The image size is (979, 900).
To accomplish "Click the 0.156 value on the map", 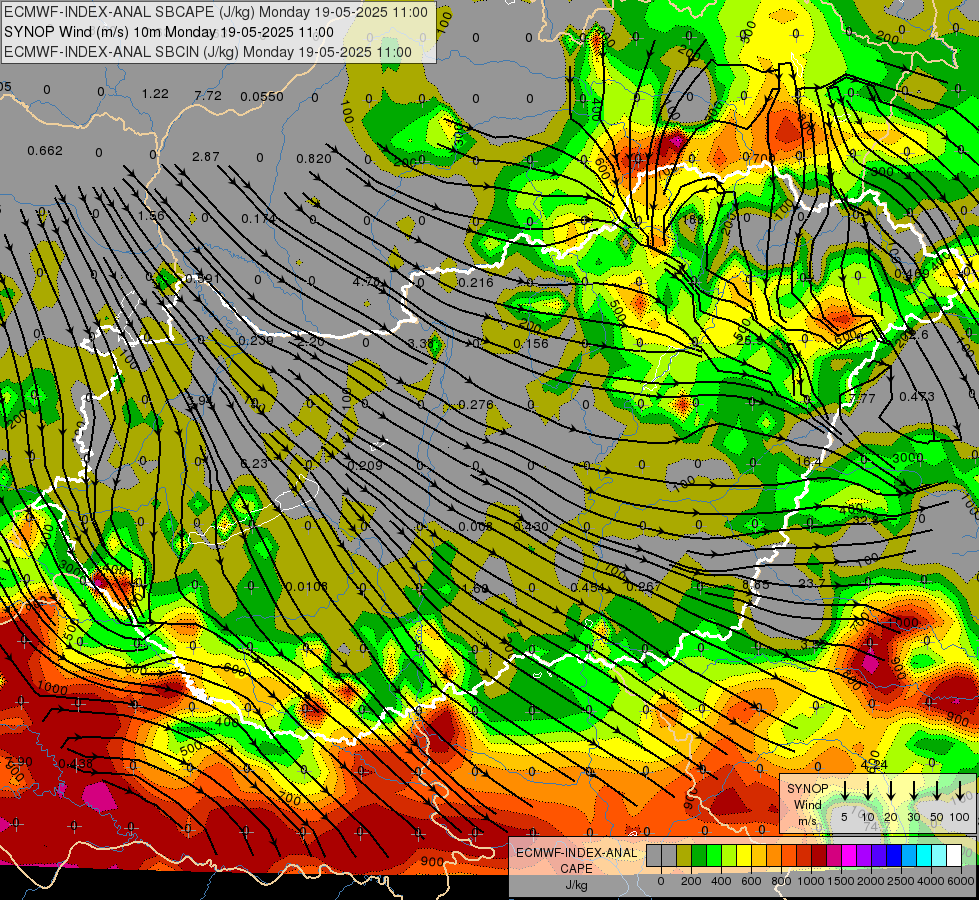I will [x=531, y=344].
